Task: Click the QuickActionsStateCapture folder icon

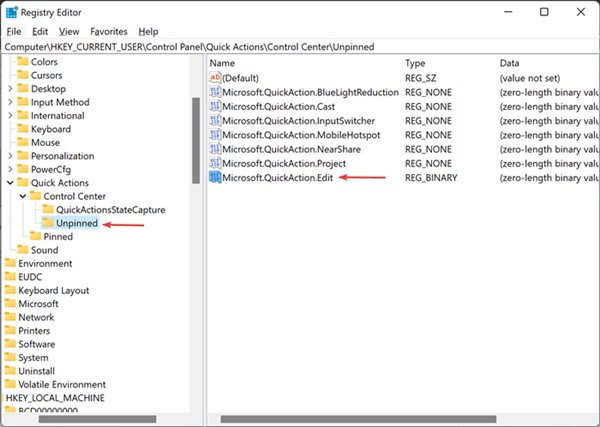Action: 47,210
